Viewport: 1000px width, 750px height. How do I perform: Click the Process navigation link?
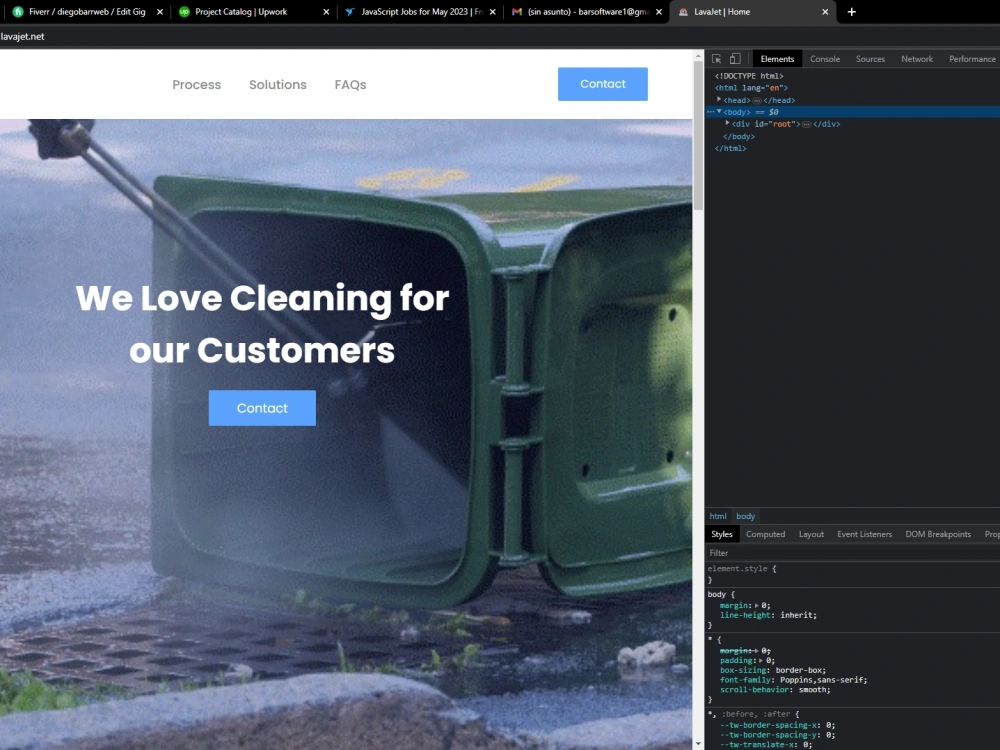(x=196, y=84)
